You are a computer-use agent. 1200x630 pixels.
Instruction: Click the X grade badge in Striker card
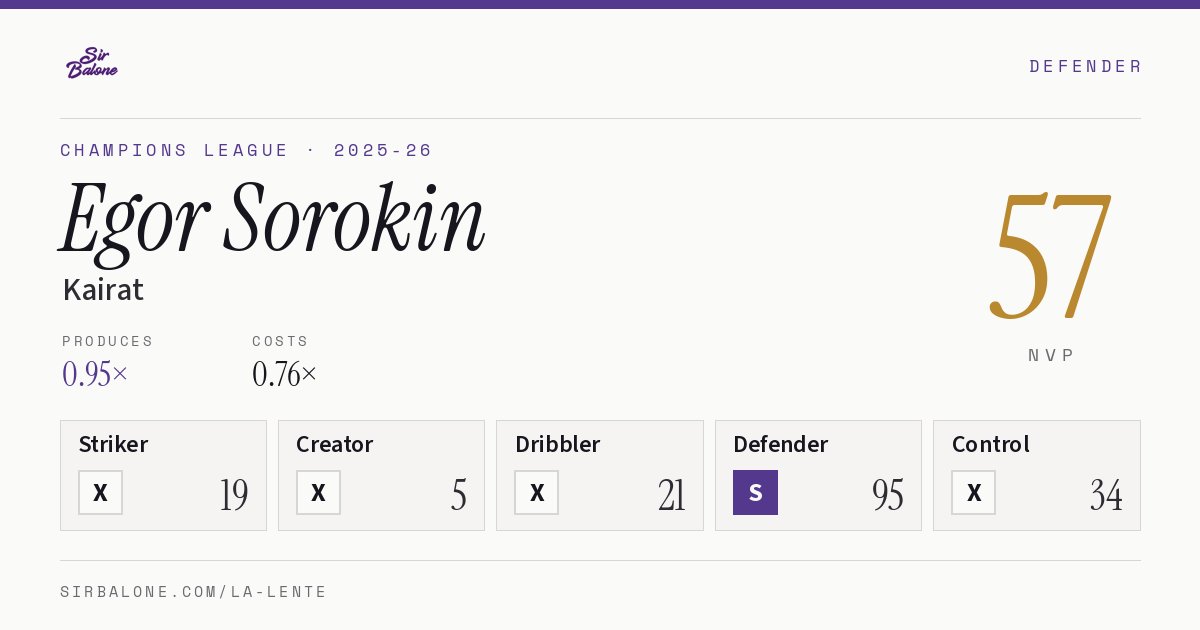tap(100, 492)
